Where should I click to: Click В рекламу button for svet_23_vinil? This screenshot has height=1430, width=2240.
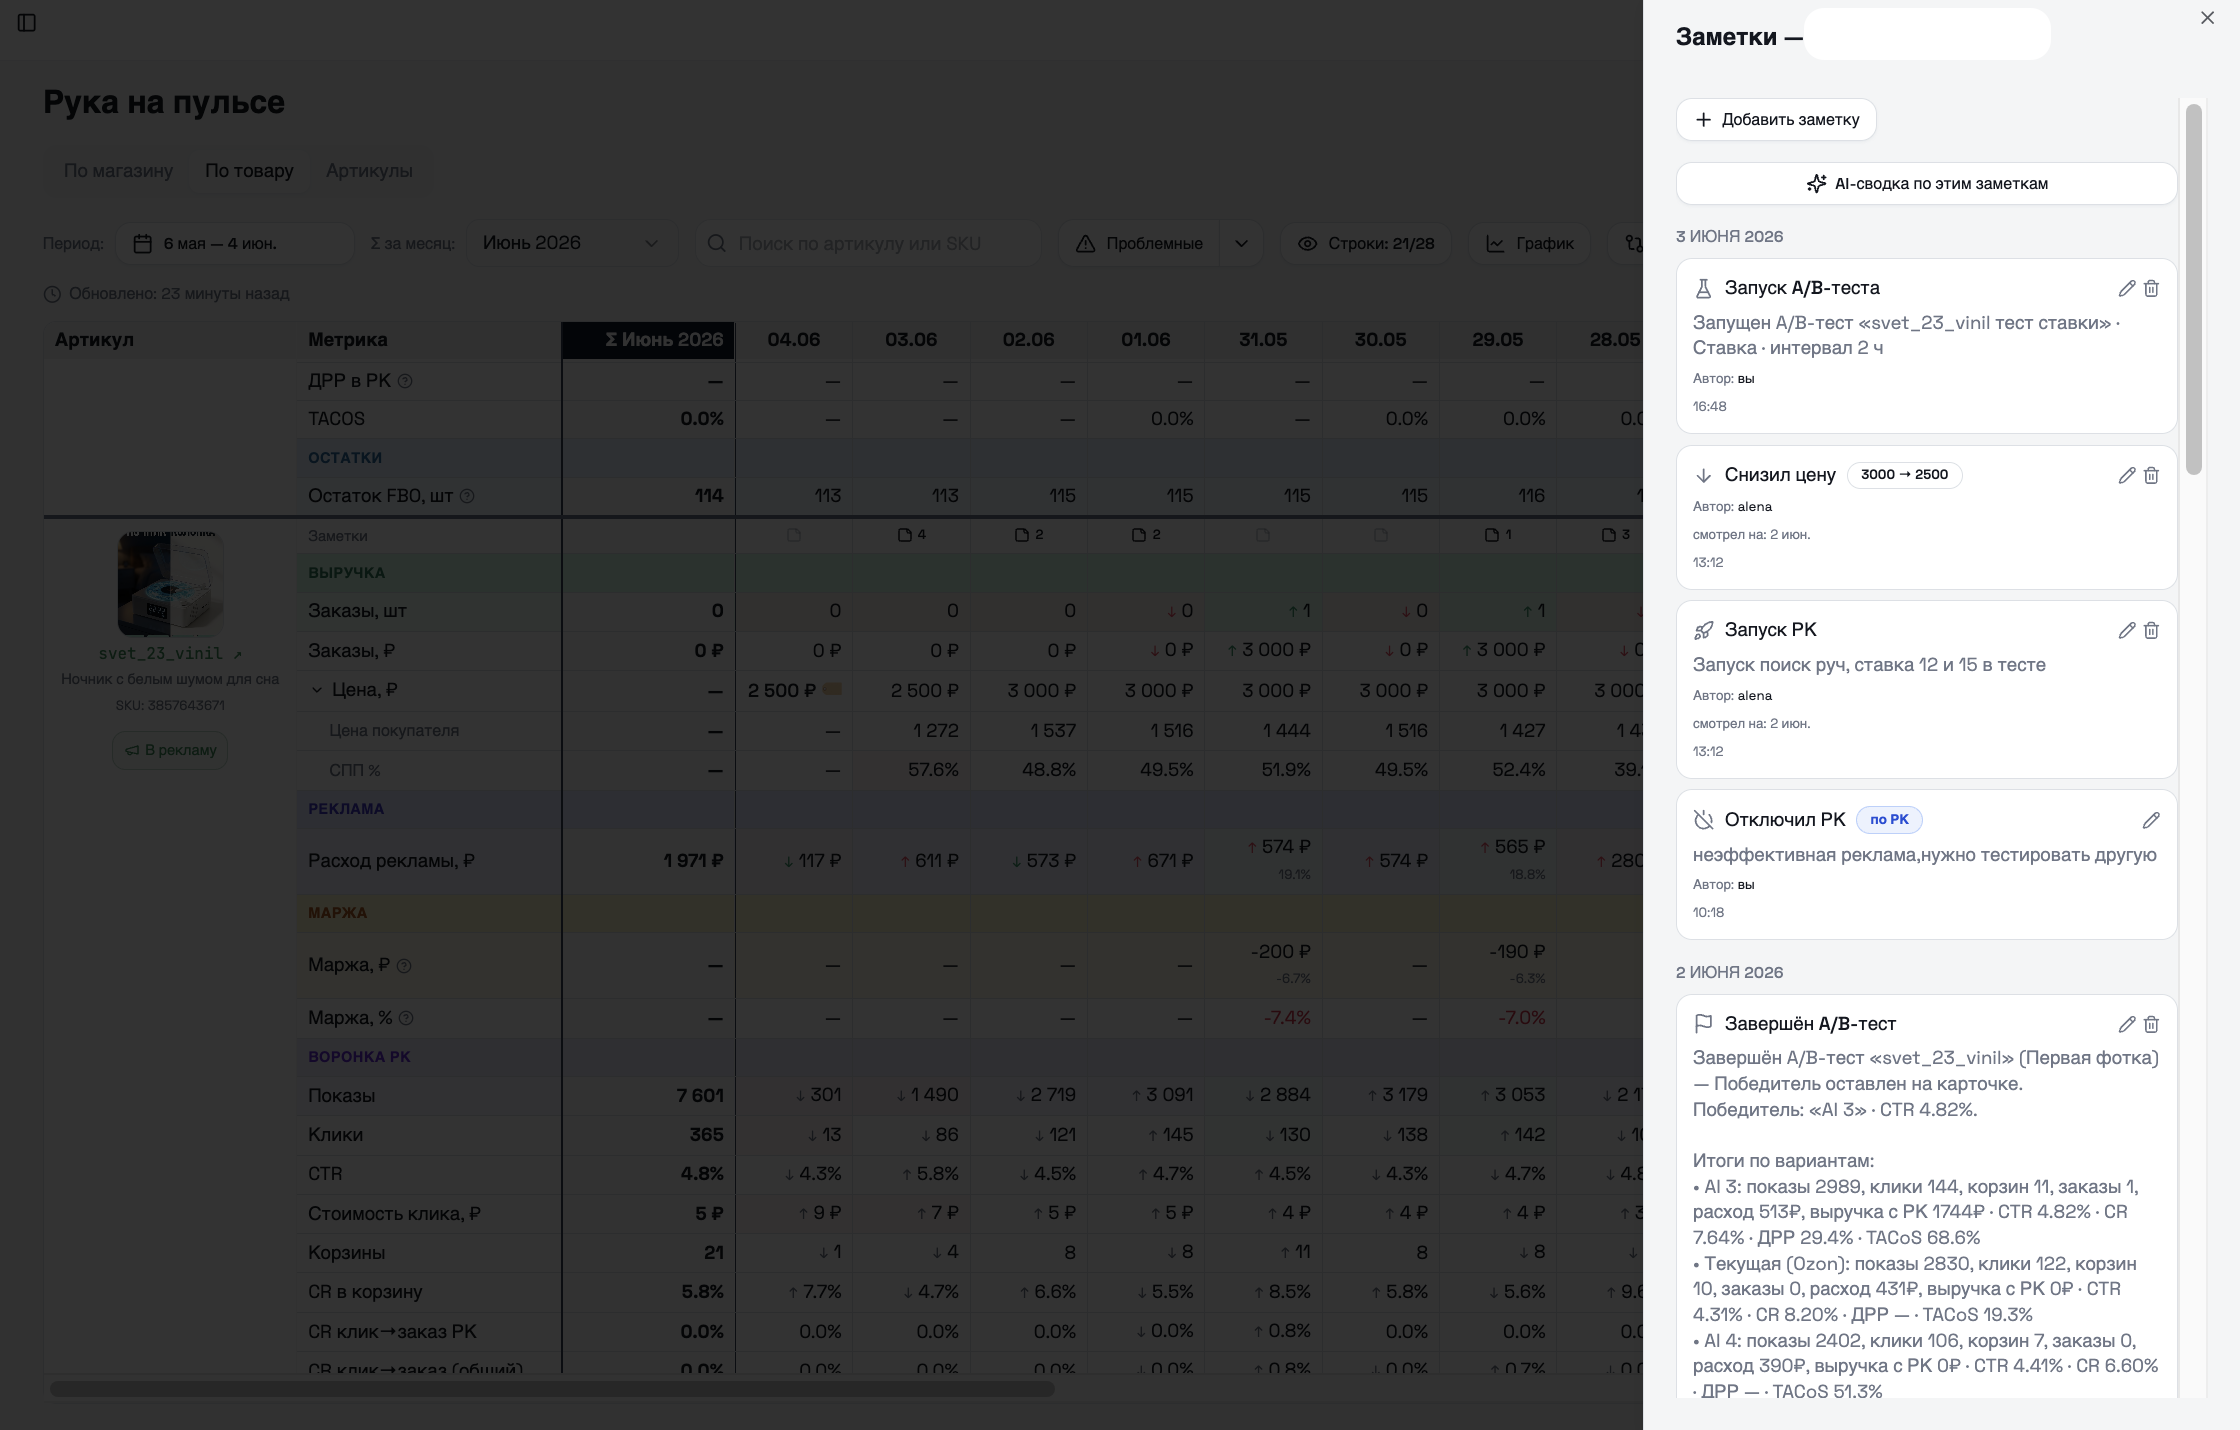pos(170,750)
